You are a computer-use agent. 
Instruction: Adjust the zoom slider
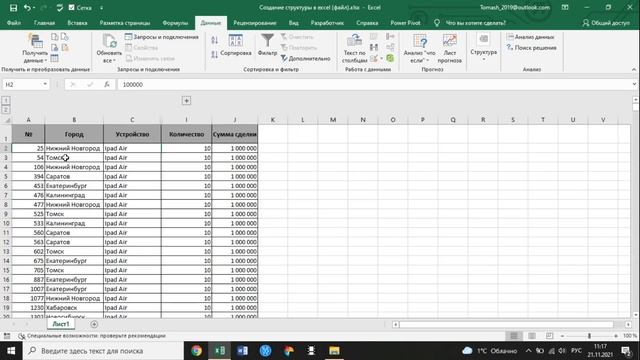click(x=589, y=336)
